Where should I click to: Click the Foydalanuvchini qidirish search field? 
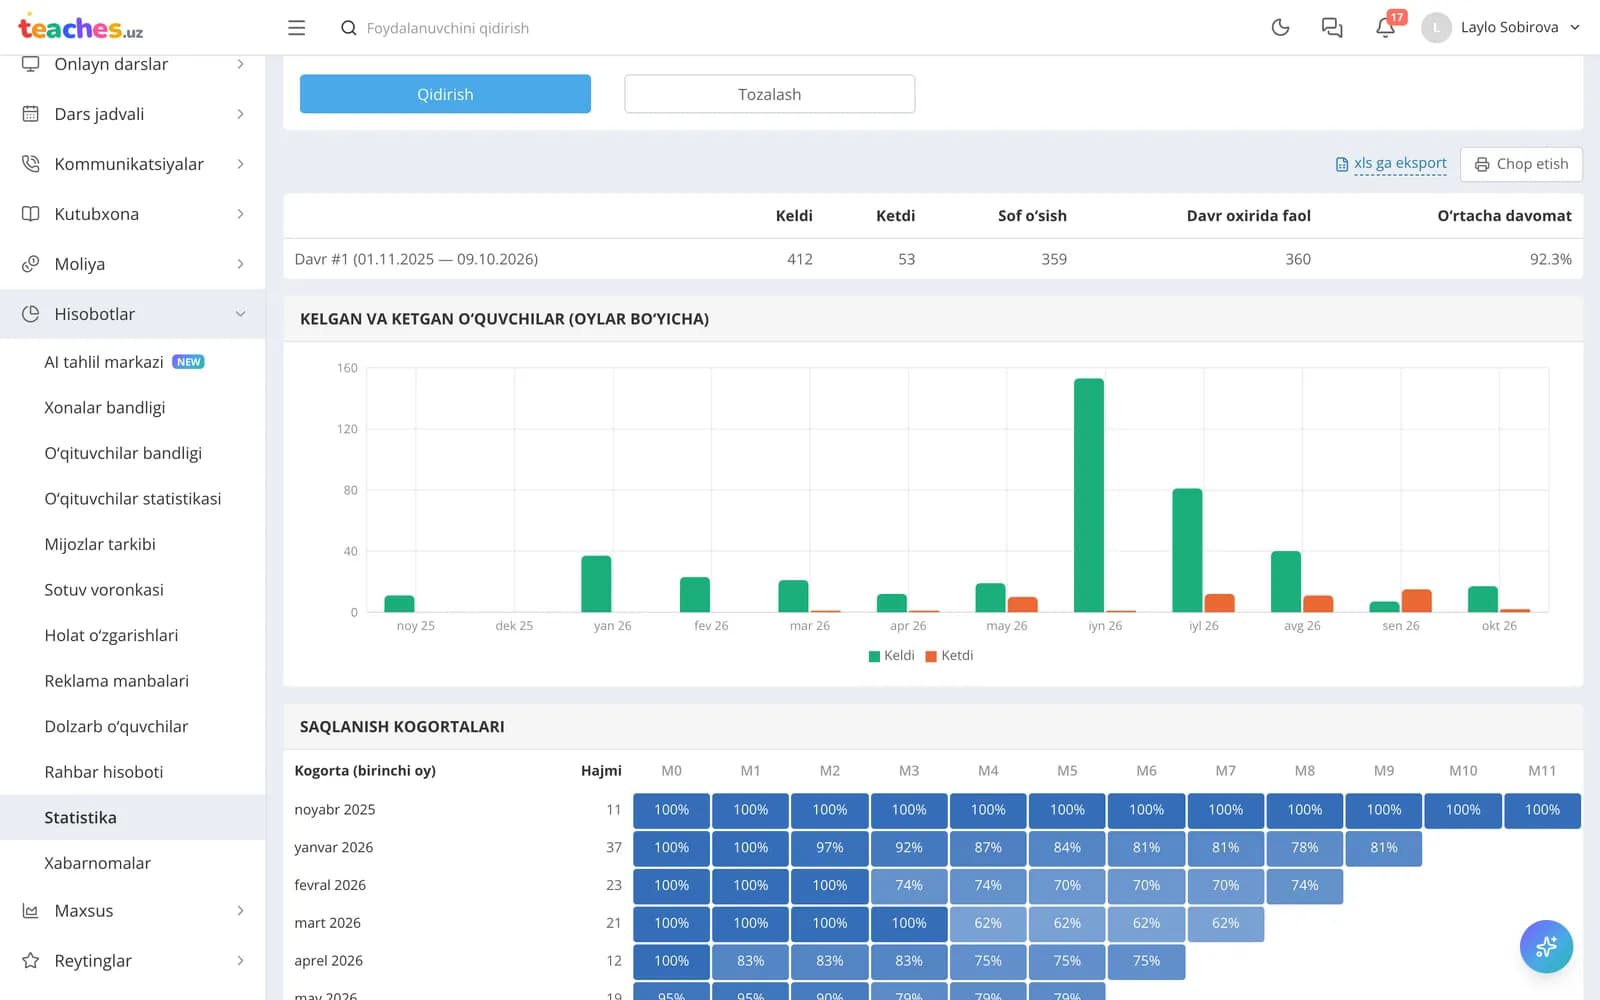coord(448,28)
